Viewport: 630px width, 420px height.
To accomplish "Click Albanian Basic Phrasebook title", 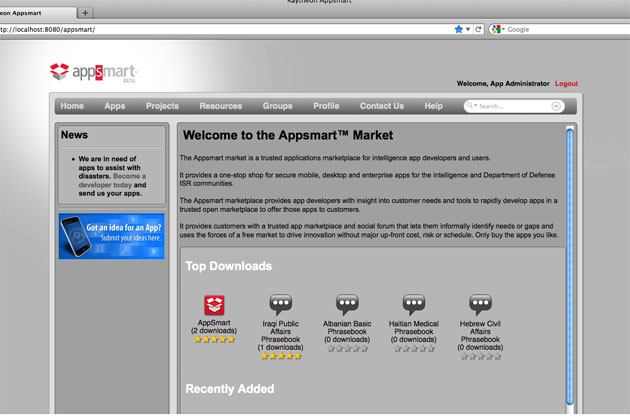I will click(x=347, y=328).
